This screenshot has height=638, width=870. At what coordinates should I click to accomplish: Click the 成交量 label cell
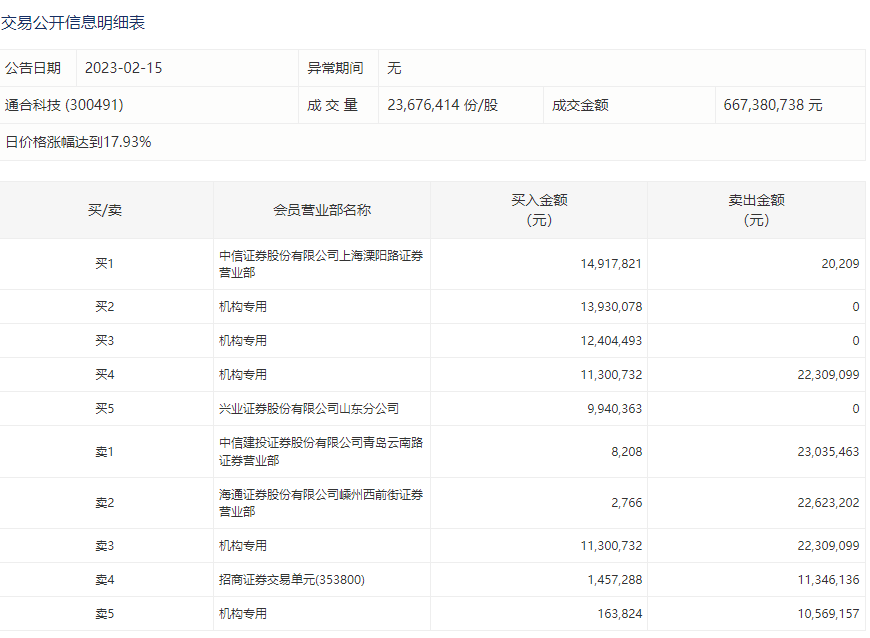pos(332,105)
